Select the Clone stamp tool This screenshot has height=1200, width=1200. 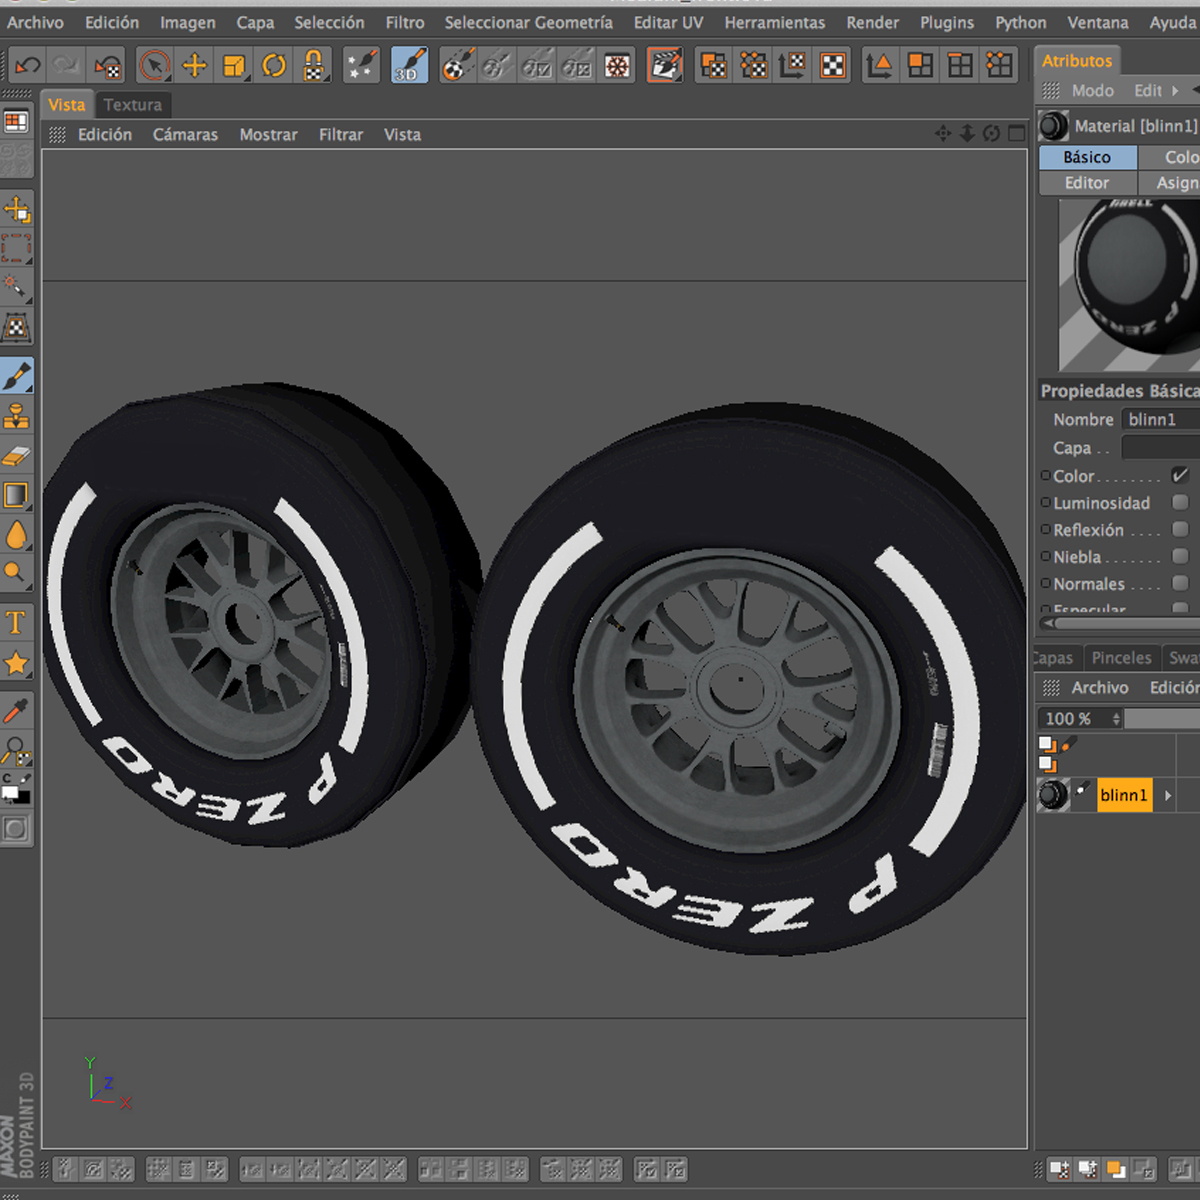[17, 416]
